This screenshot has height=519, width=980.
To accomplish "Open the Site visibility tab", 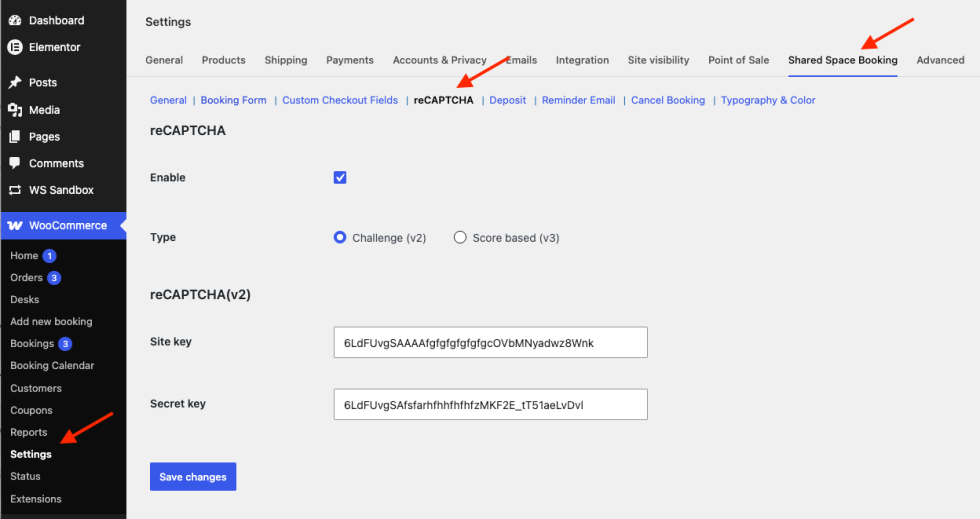I will 659,60.
